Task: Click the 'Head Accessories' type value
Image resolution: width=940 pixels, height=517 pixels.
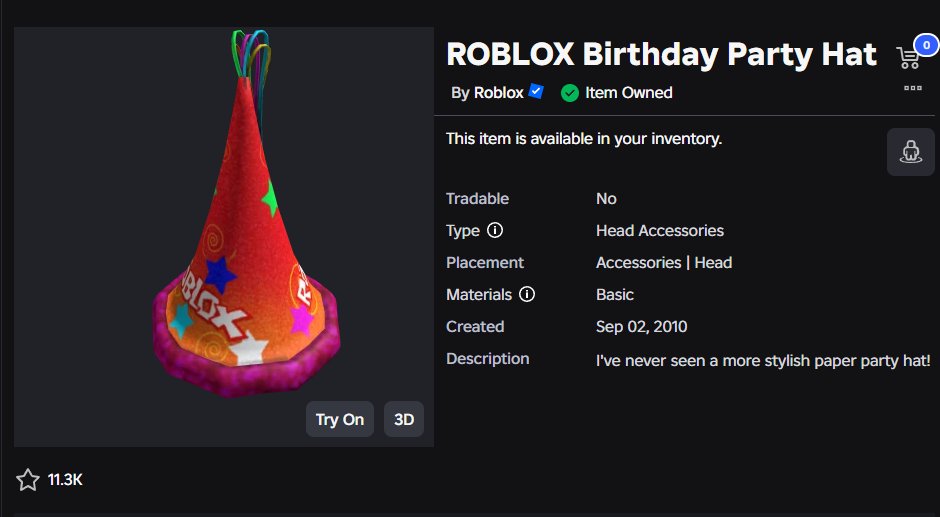Action: tap(660, 230)
